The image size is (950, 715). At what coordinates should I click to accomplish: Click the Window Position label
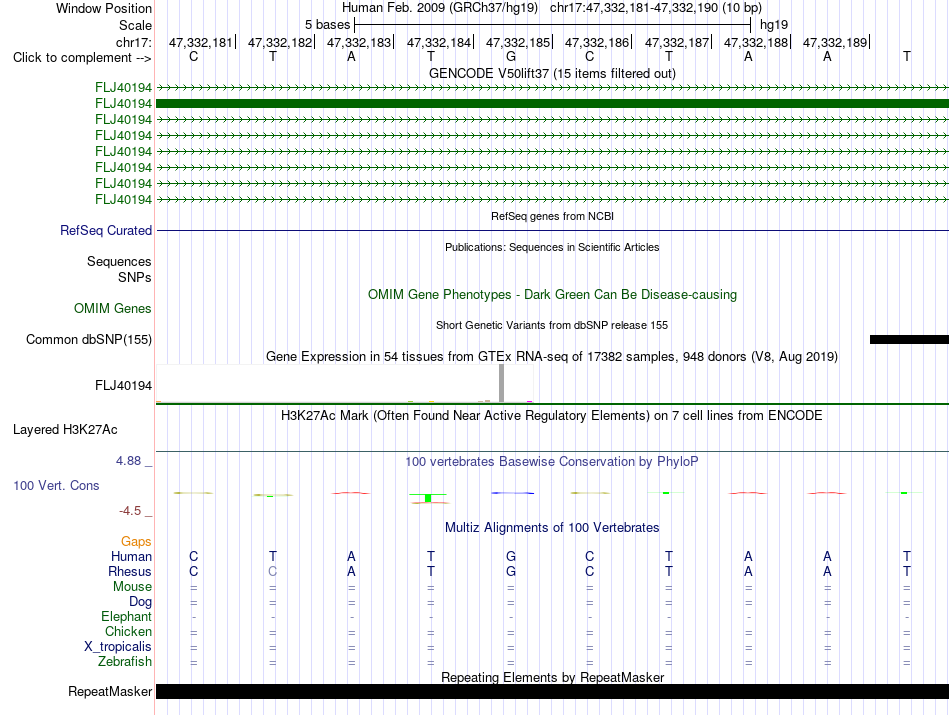(104, 8)
